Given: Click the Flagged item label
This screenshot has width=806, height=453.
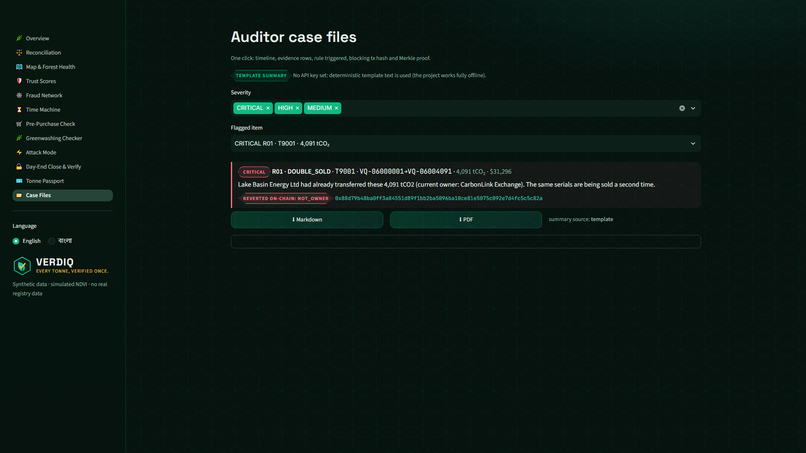Looking at the screenshot, I should pyautogui.click(x=247, y=128).
